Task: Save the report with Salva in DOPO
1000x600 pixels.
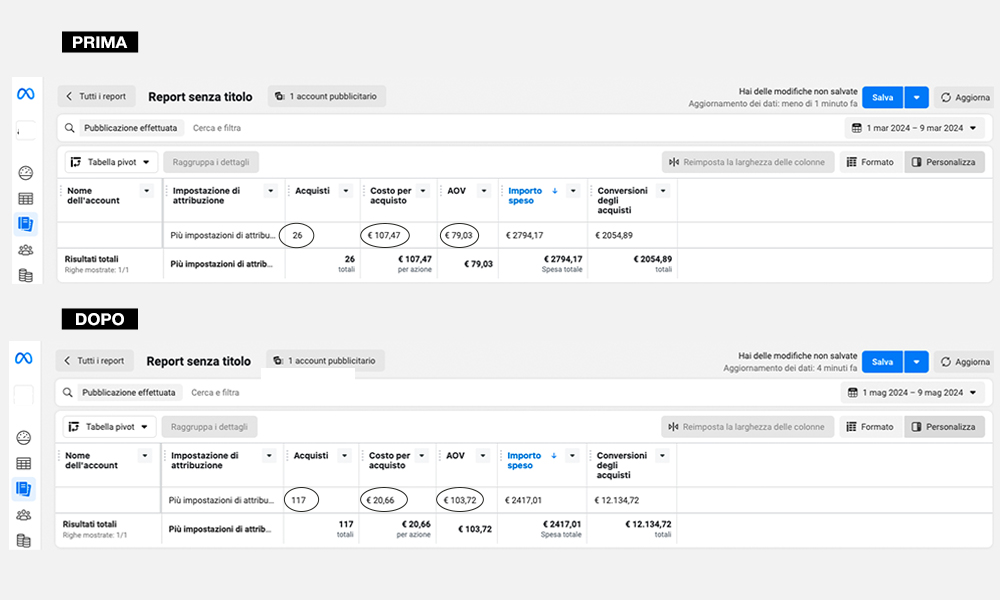Action: pyautogui.click(x=882, y=362)
